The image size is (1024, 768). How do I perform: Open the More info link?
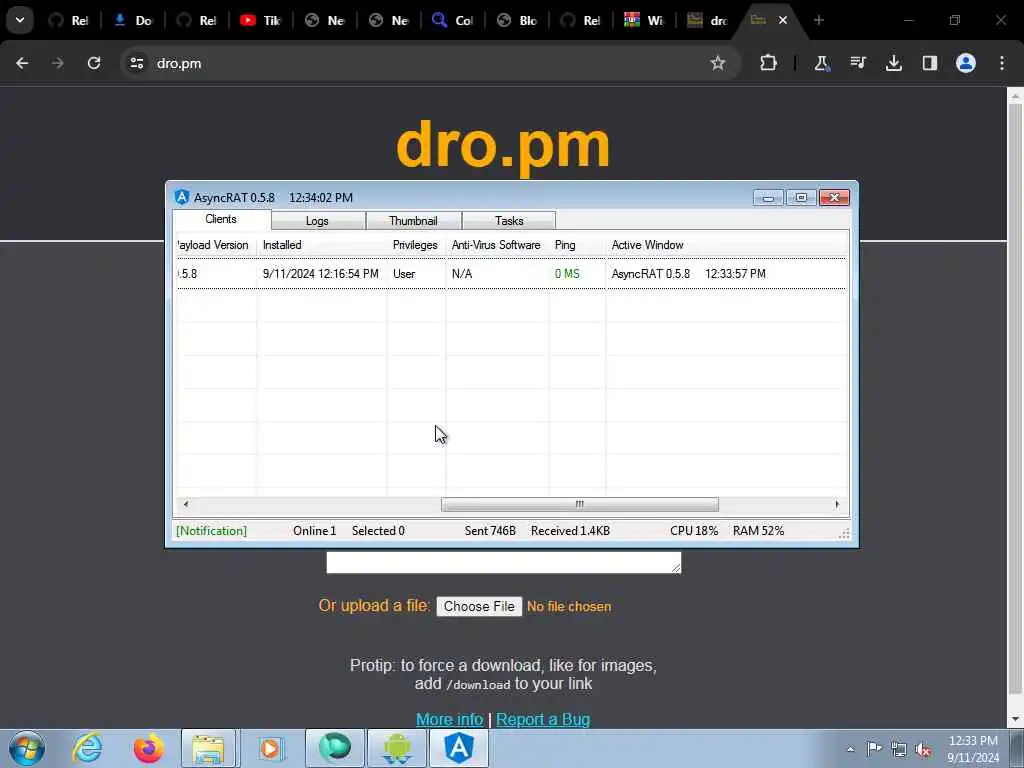(x=449, y=719)
